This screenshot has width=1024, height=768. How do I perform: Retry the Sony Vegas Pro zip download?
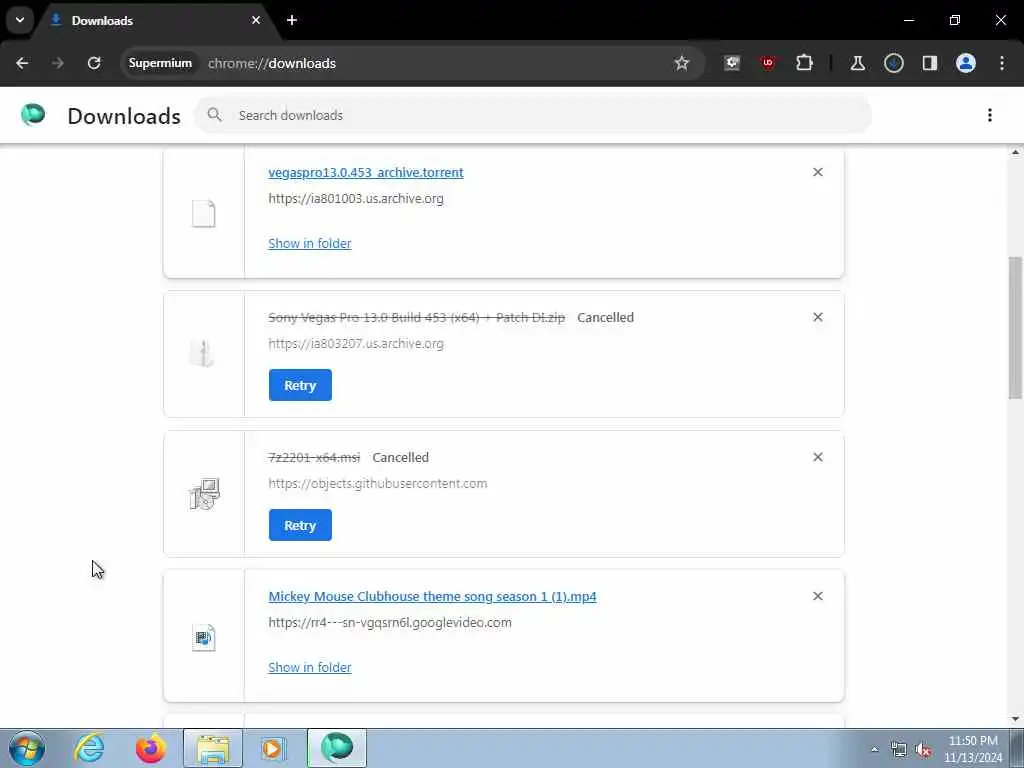tap(300, 385)
